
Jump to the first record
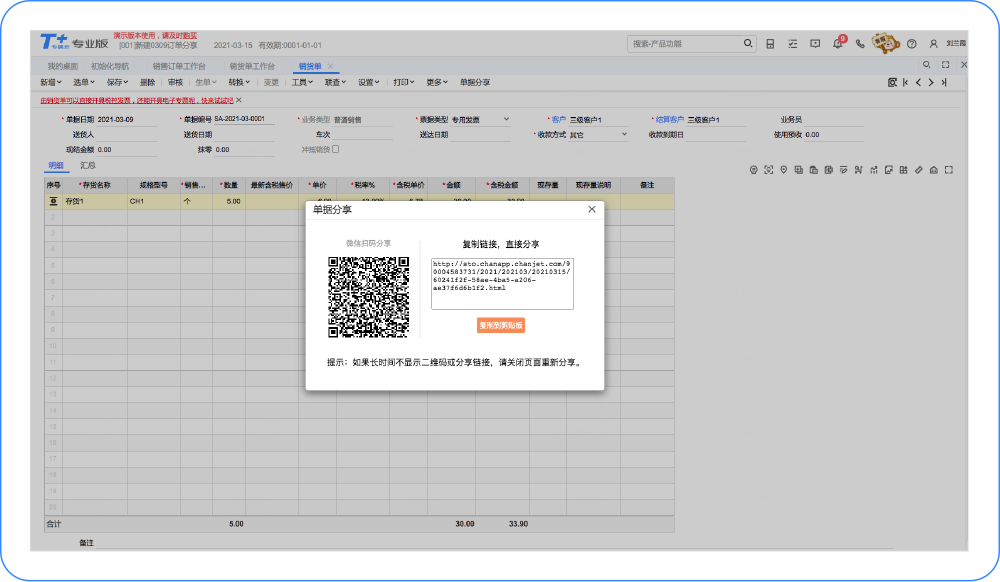(906, 83)
